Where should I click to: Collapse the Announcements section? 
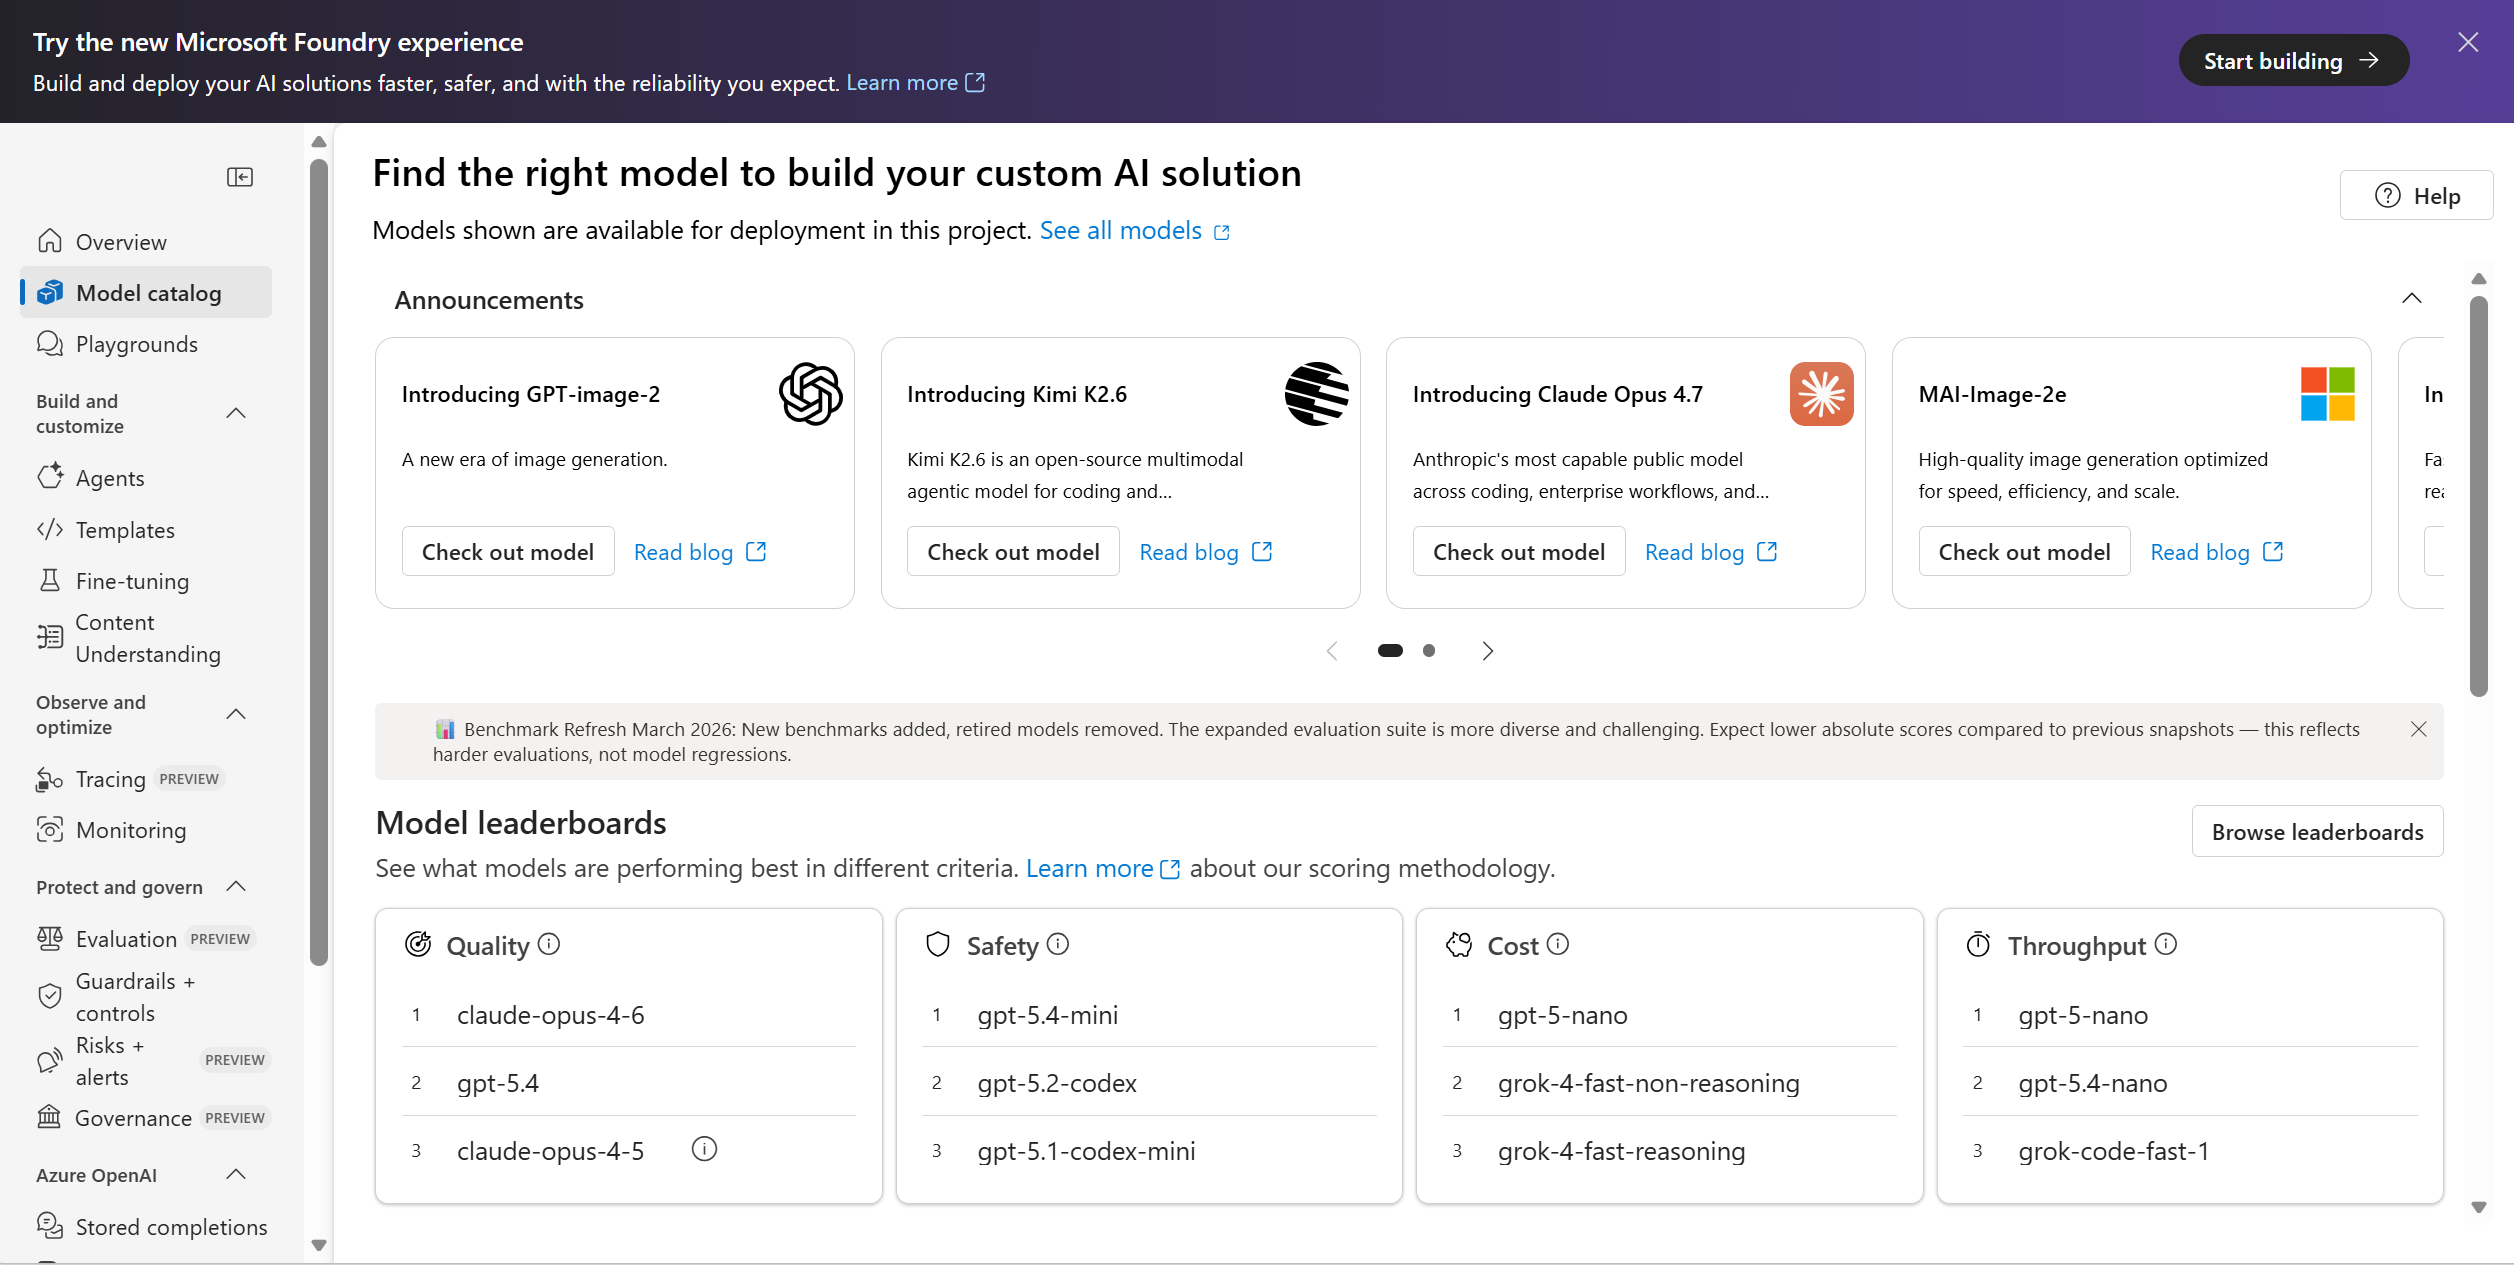(2412, 299)
